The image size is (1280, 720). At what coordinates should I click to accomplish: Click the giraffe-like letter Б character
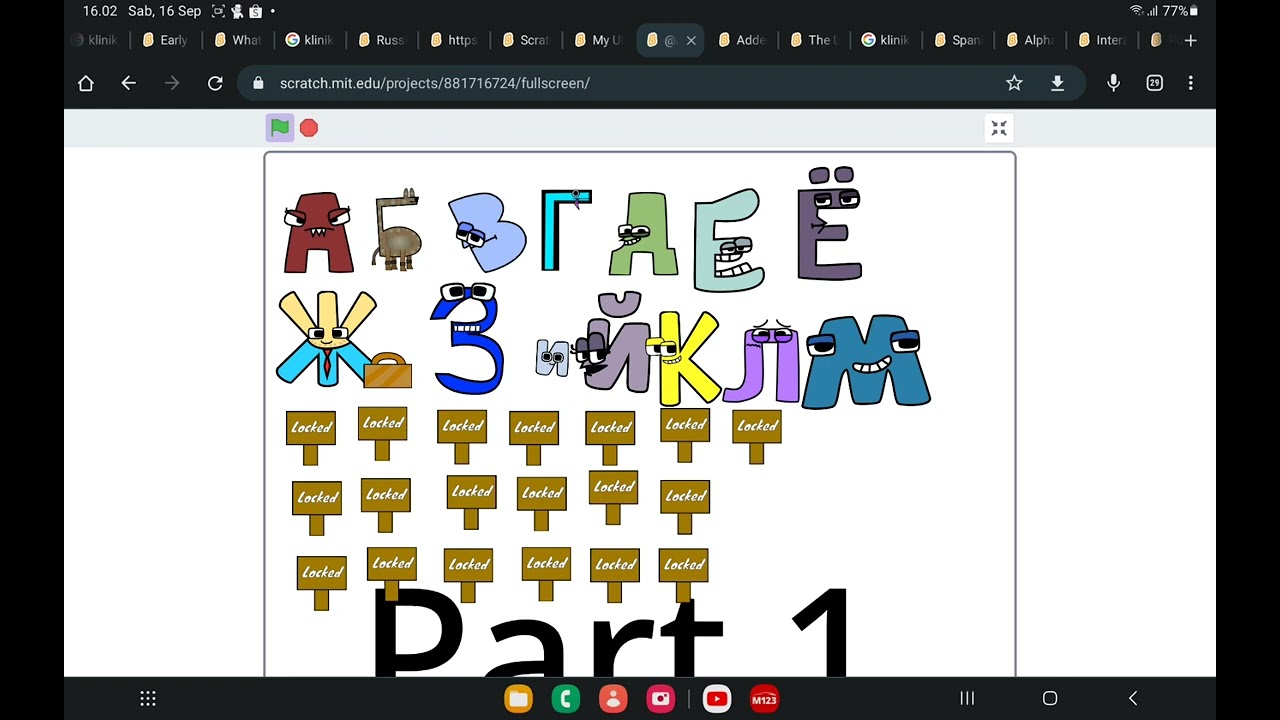pyautogui.click(x=396, y=230)
